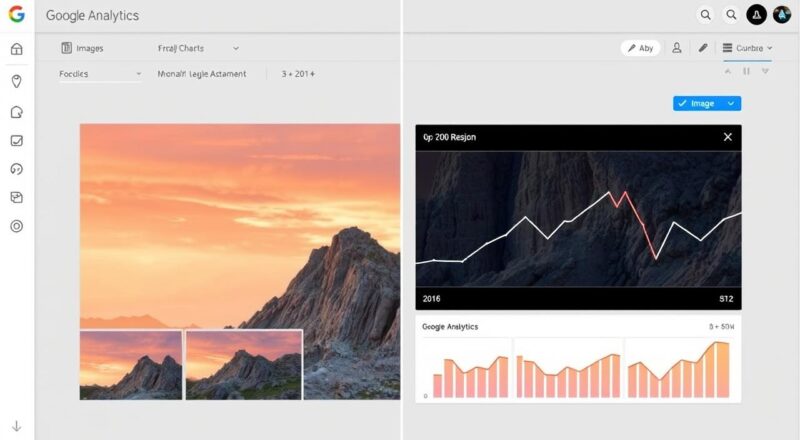
Task: Tick the checkbox icon in the left sidebar
Action: pyautogui.click(x=16, y=141)
